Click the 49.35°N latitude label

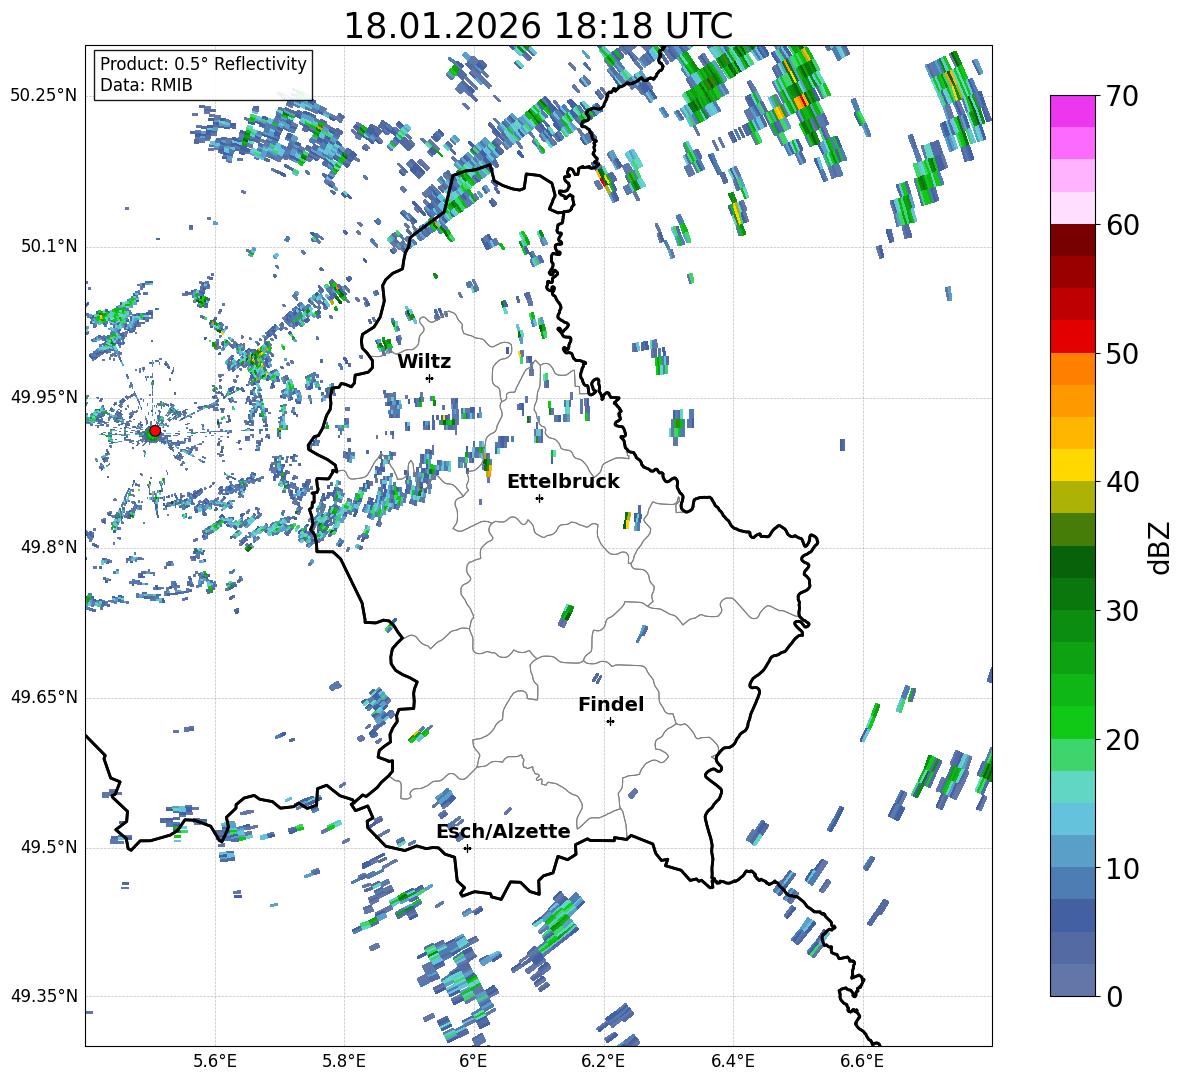pyautogui.click(x=44, y=996)
